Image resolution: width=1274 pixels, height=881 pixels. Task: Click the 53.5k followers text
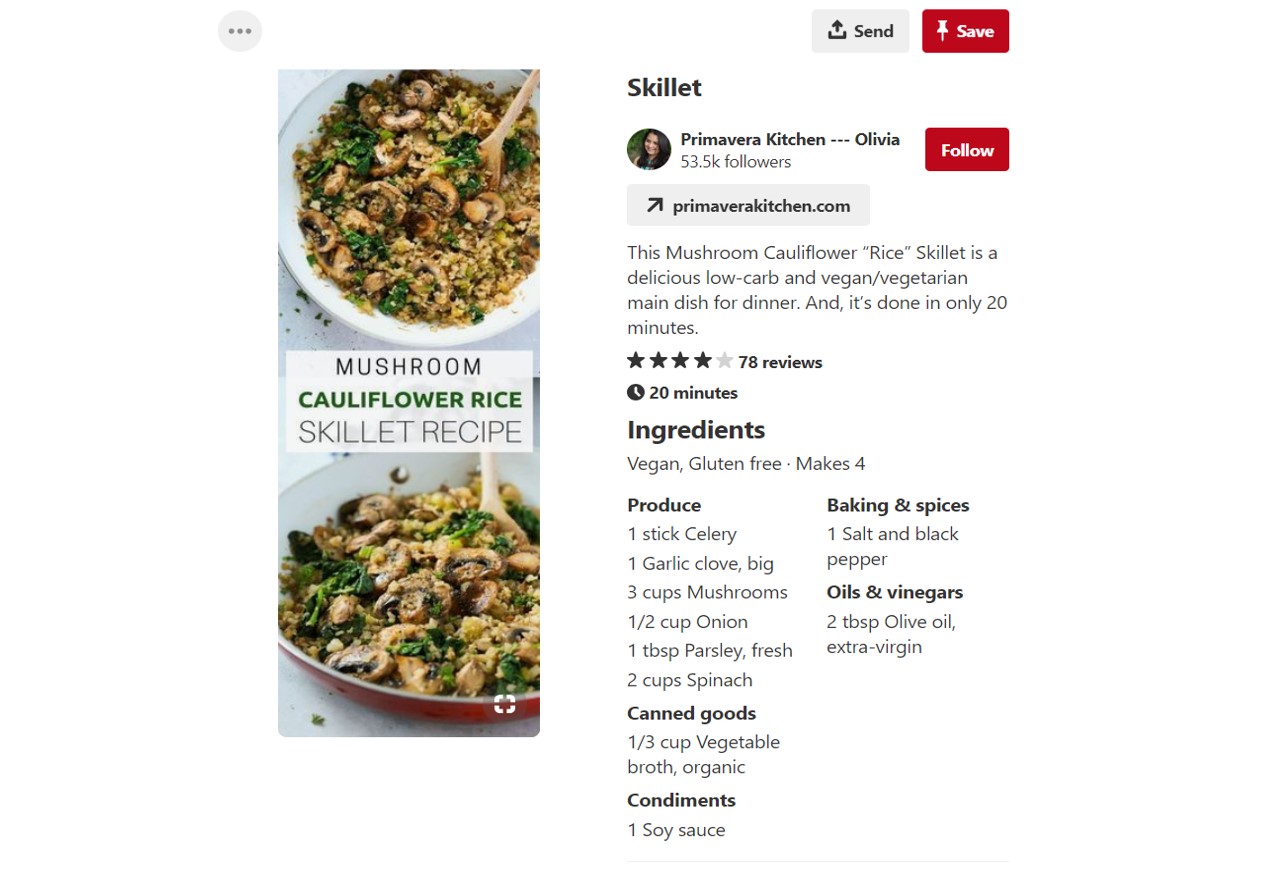(x=736, y=162)
